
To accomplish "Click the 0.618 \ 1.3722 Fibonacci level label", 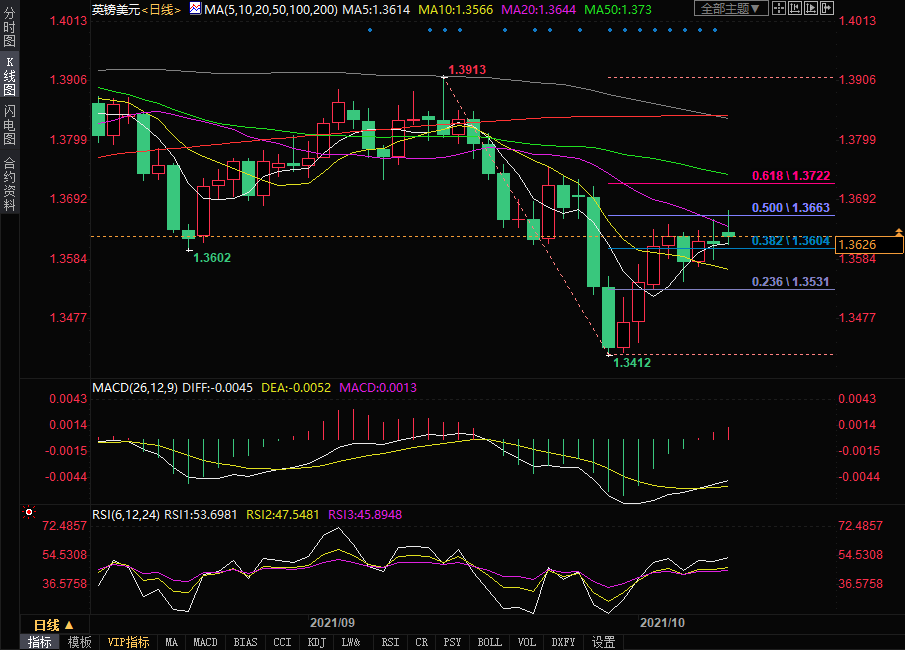I will [x=791, y=176].
